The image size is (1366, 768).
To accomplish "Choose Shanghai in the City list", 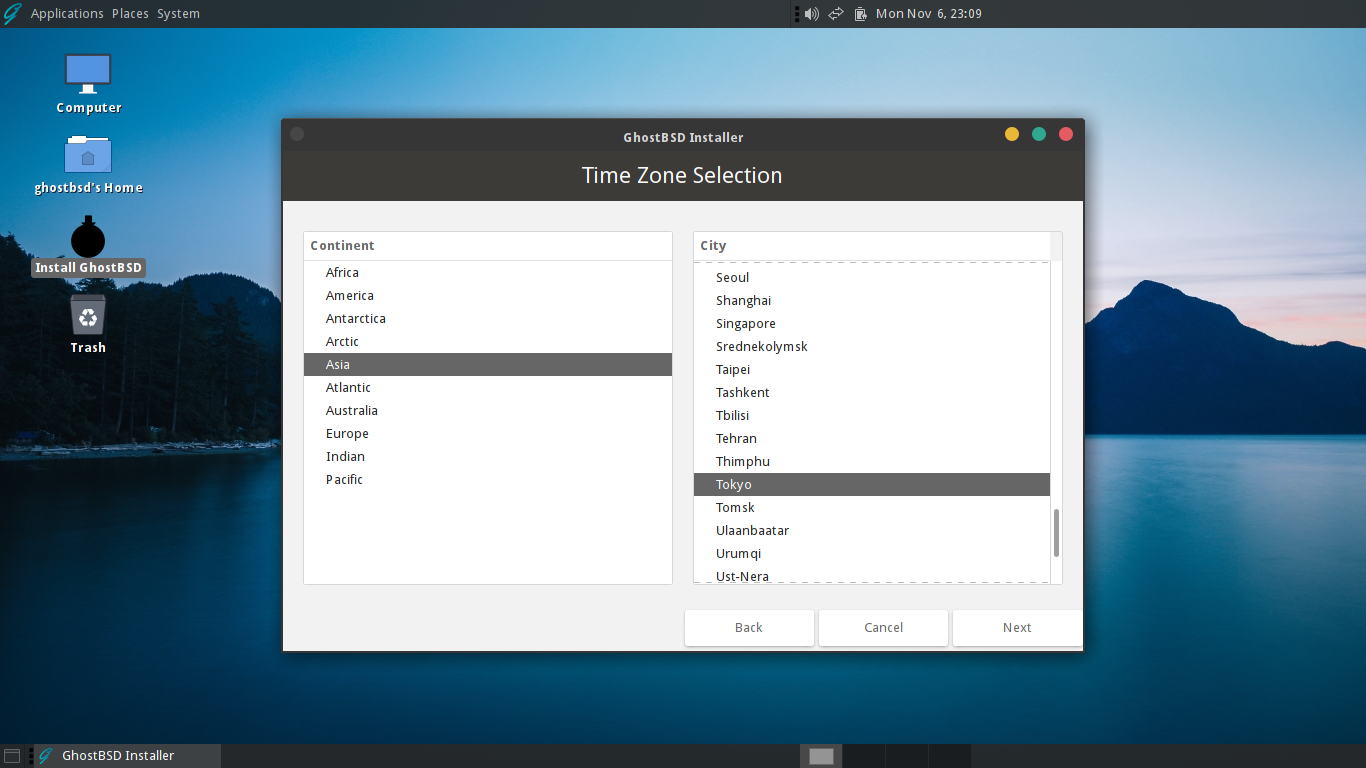I will 872,301.
